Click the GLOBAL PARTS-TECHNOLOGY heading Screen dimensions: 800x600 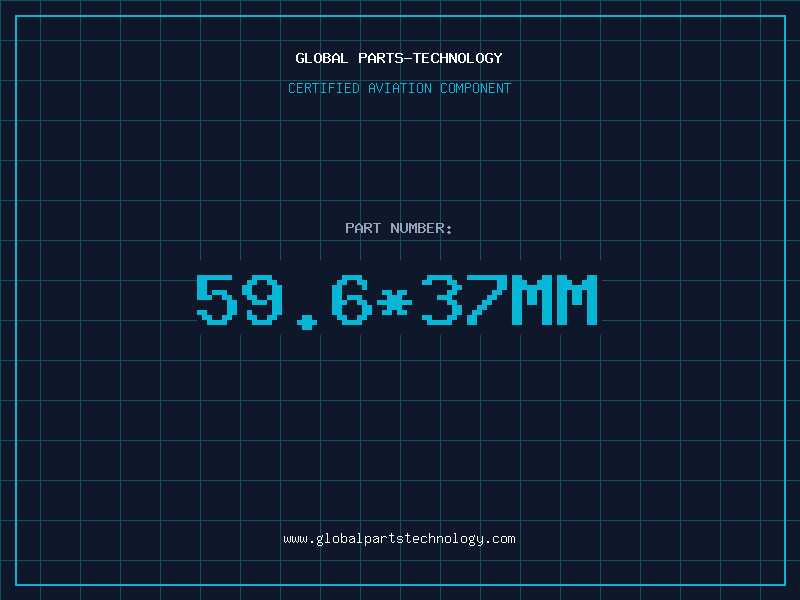(x=399, y=58)
